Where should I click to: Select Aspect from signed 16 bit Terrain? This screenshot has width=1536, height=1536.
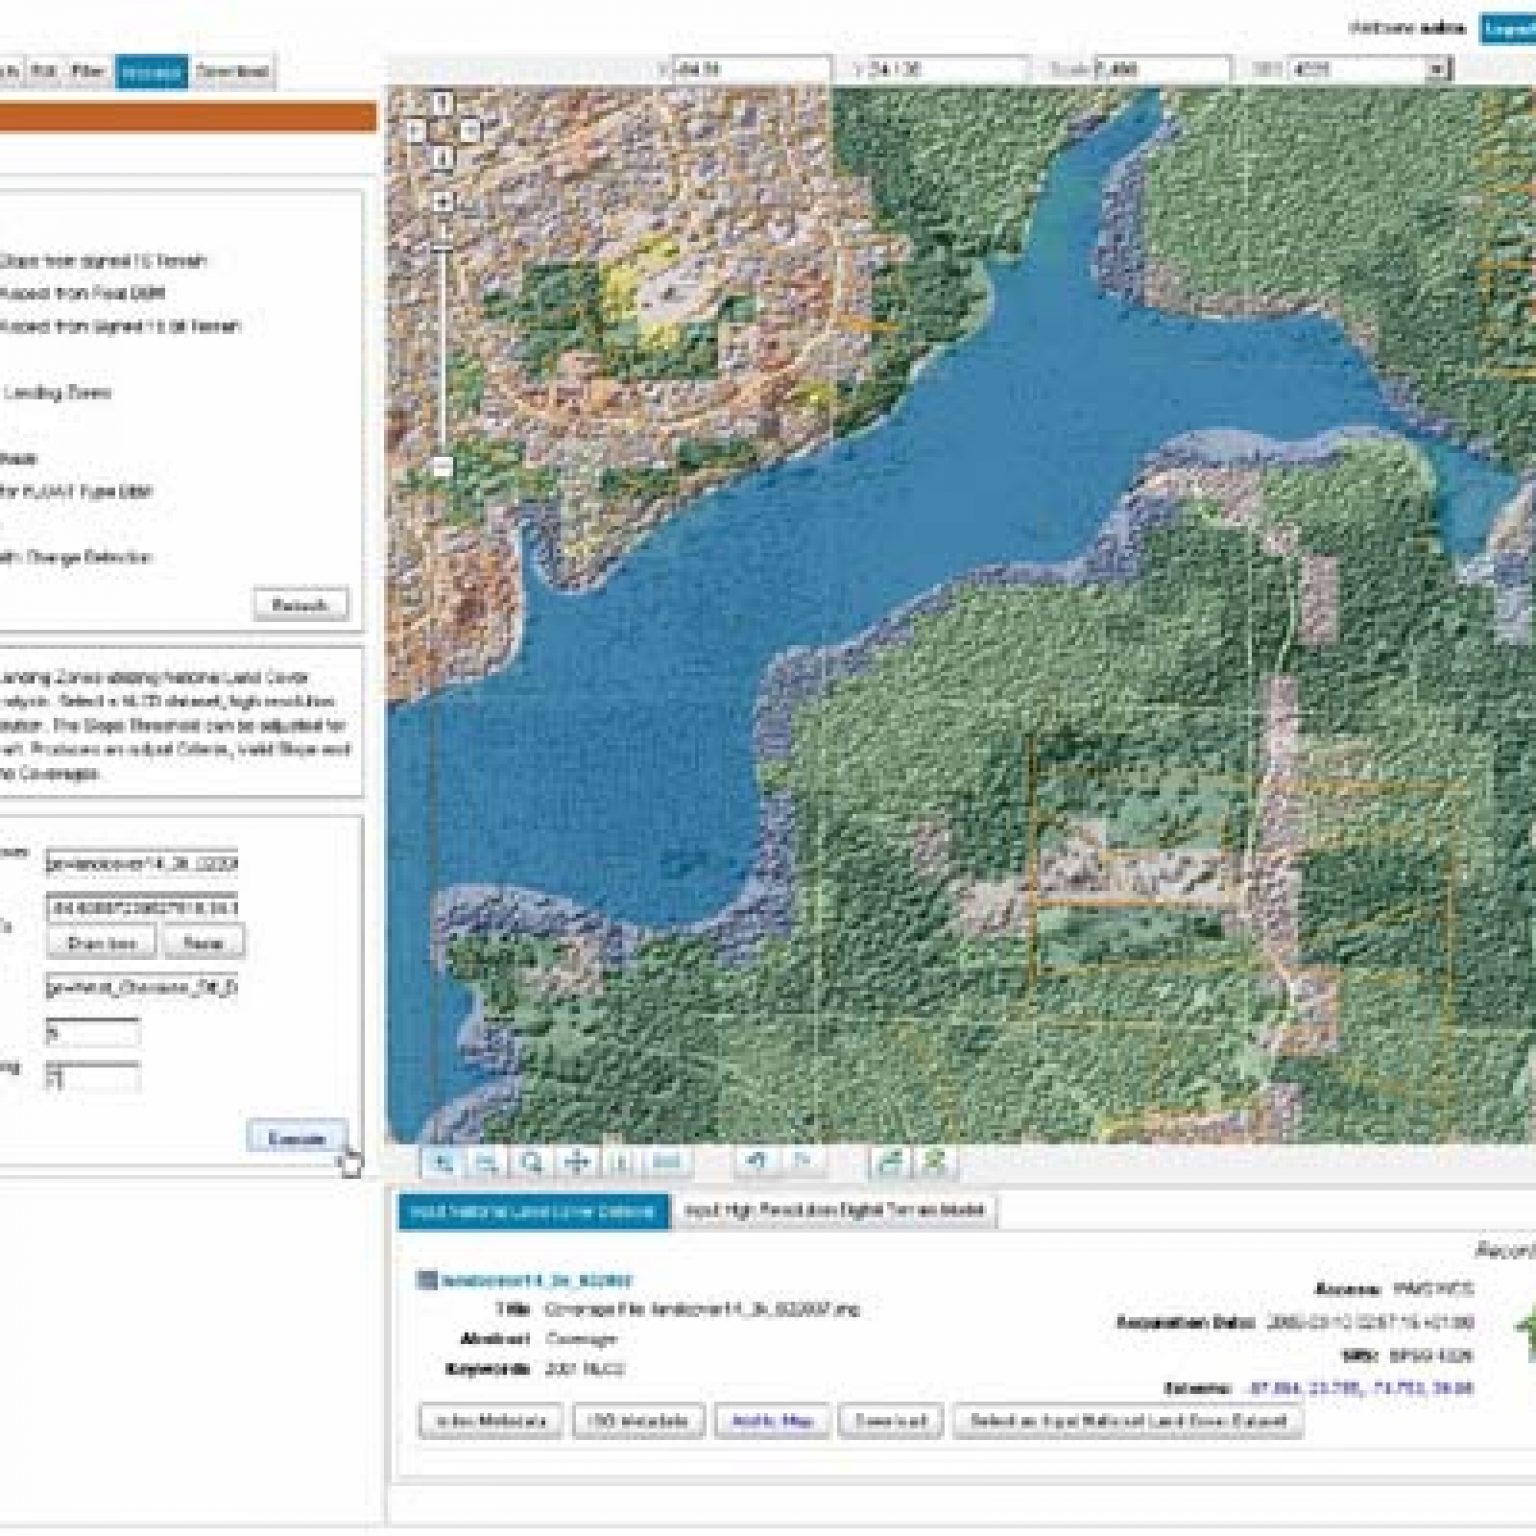120,326
